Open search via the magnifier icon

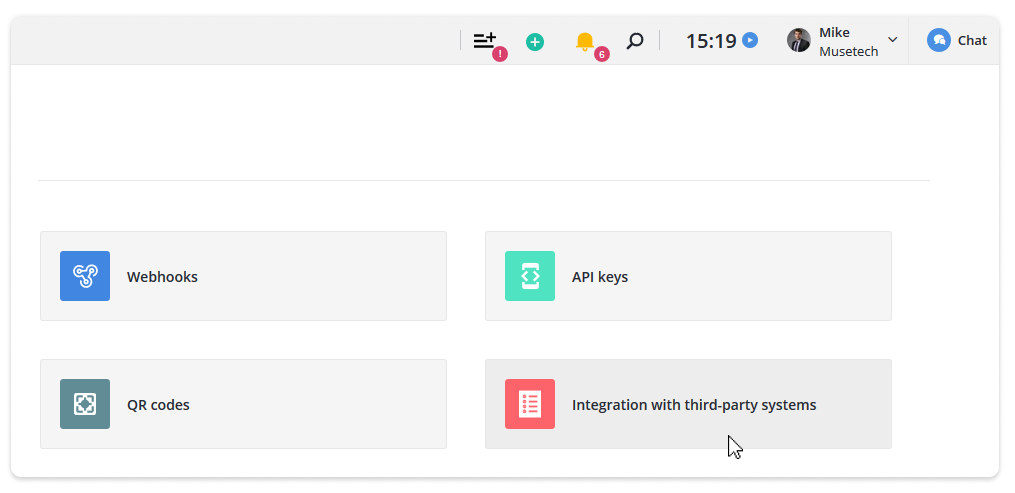(635, 41)
